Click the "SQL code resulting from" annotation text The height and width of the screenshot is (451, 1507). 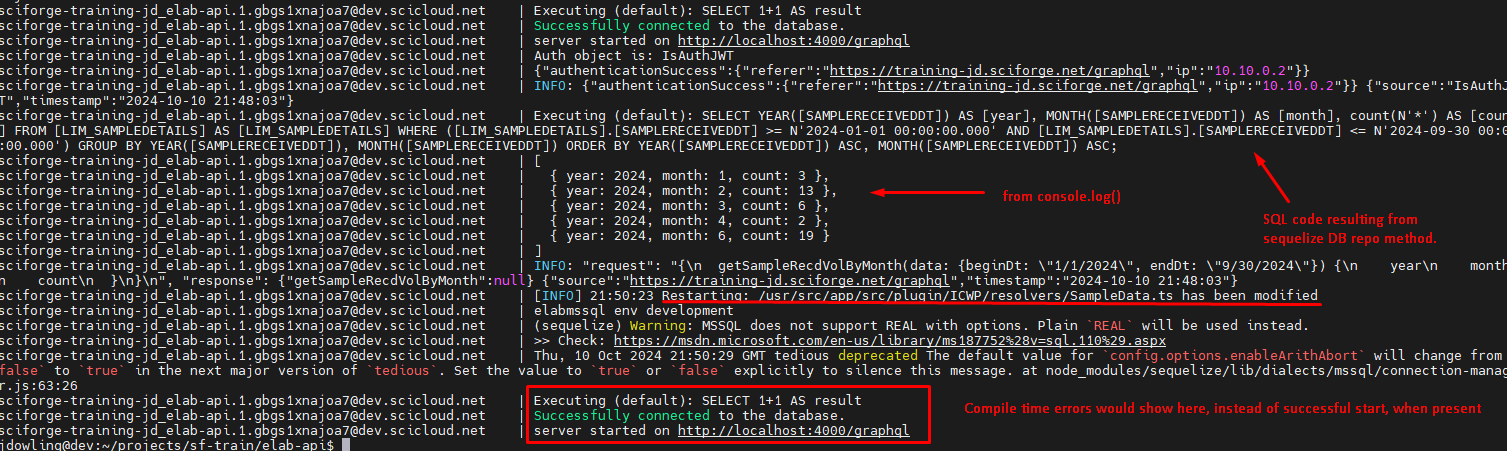pos(1339,219)
